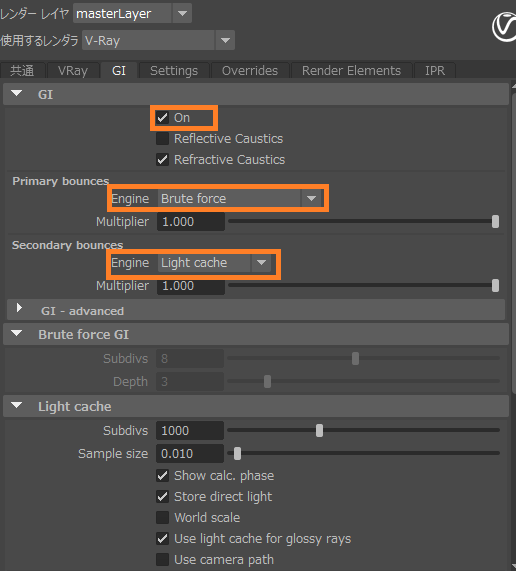Screen dimensions: 516x571
Task: Click Primary bounces Multiplier slider handle
Action: click(x=495, y=221)
